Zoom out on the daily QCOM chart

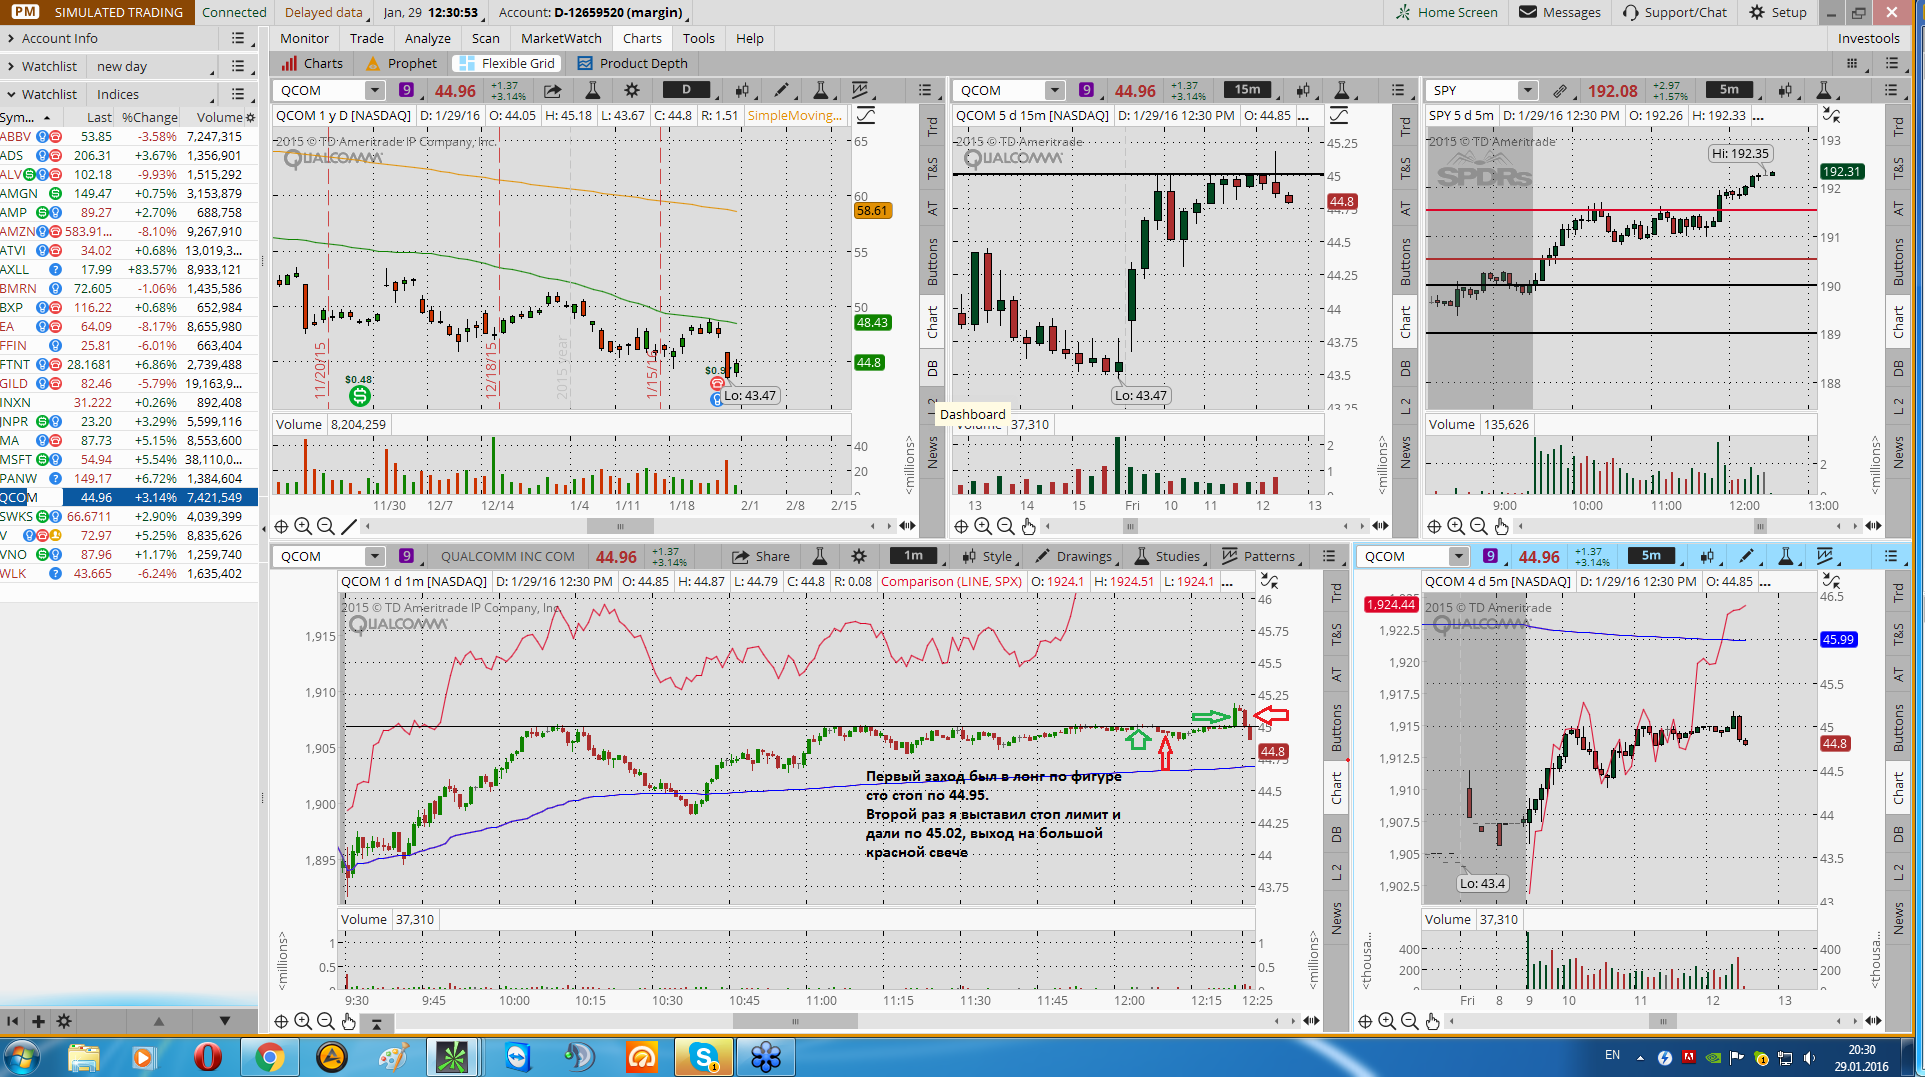(325, 526)
